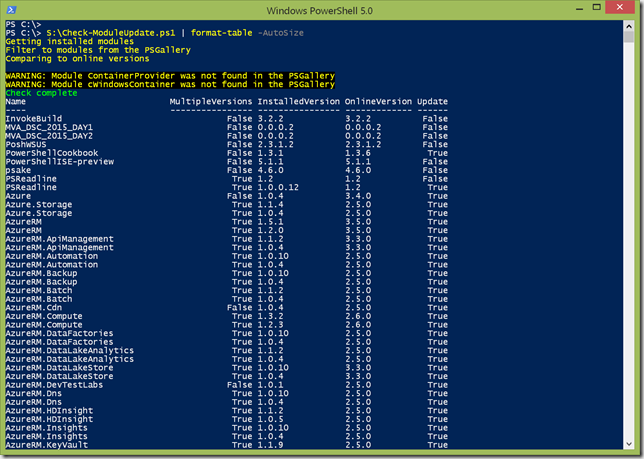The width and height of the screenshot is (644, 459).
Task: Click the window title 'Windows PowerShell 5.0'
Action: 320,11
